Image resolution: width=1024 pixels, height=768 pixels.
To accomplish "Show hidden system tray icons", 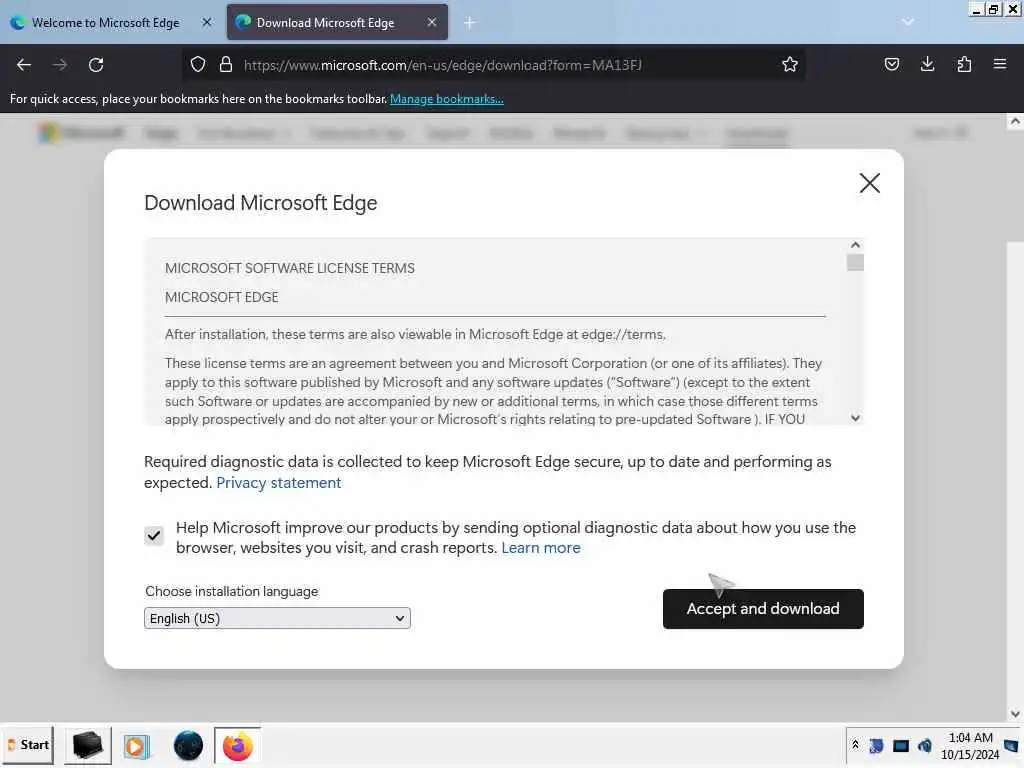I will [855, 745].
